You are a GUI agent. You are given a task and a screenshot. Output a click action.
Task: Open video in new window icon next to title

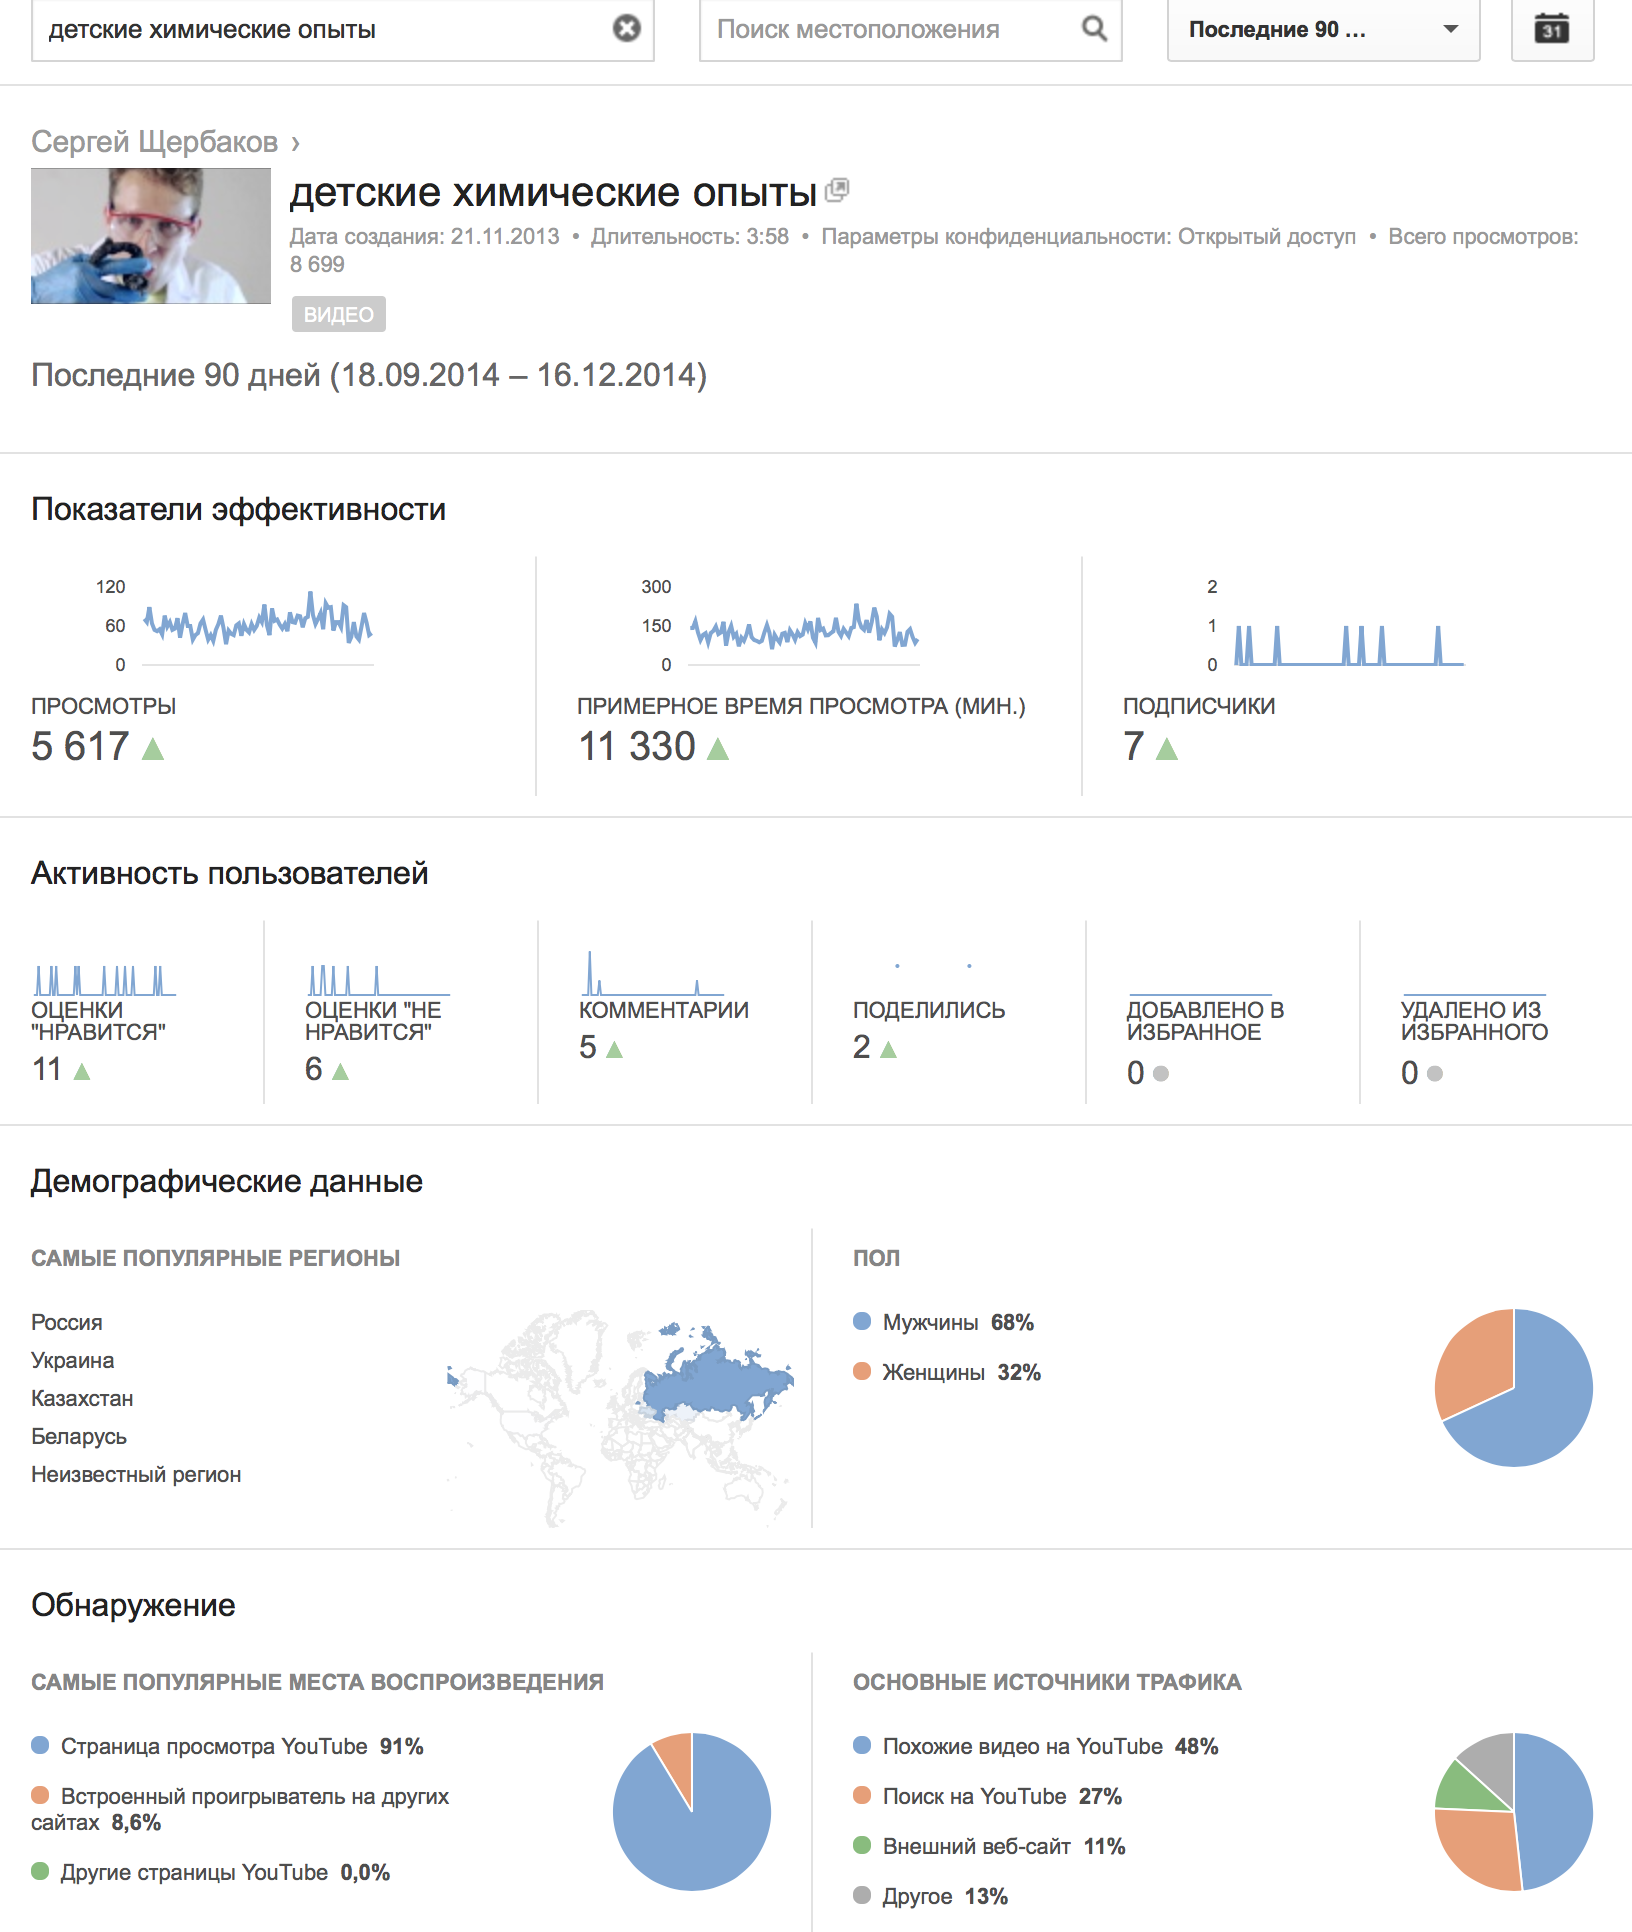tap(837, 190)
